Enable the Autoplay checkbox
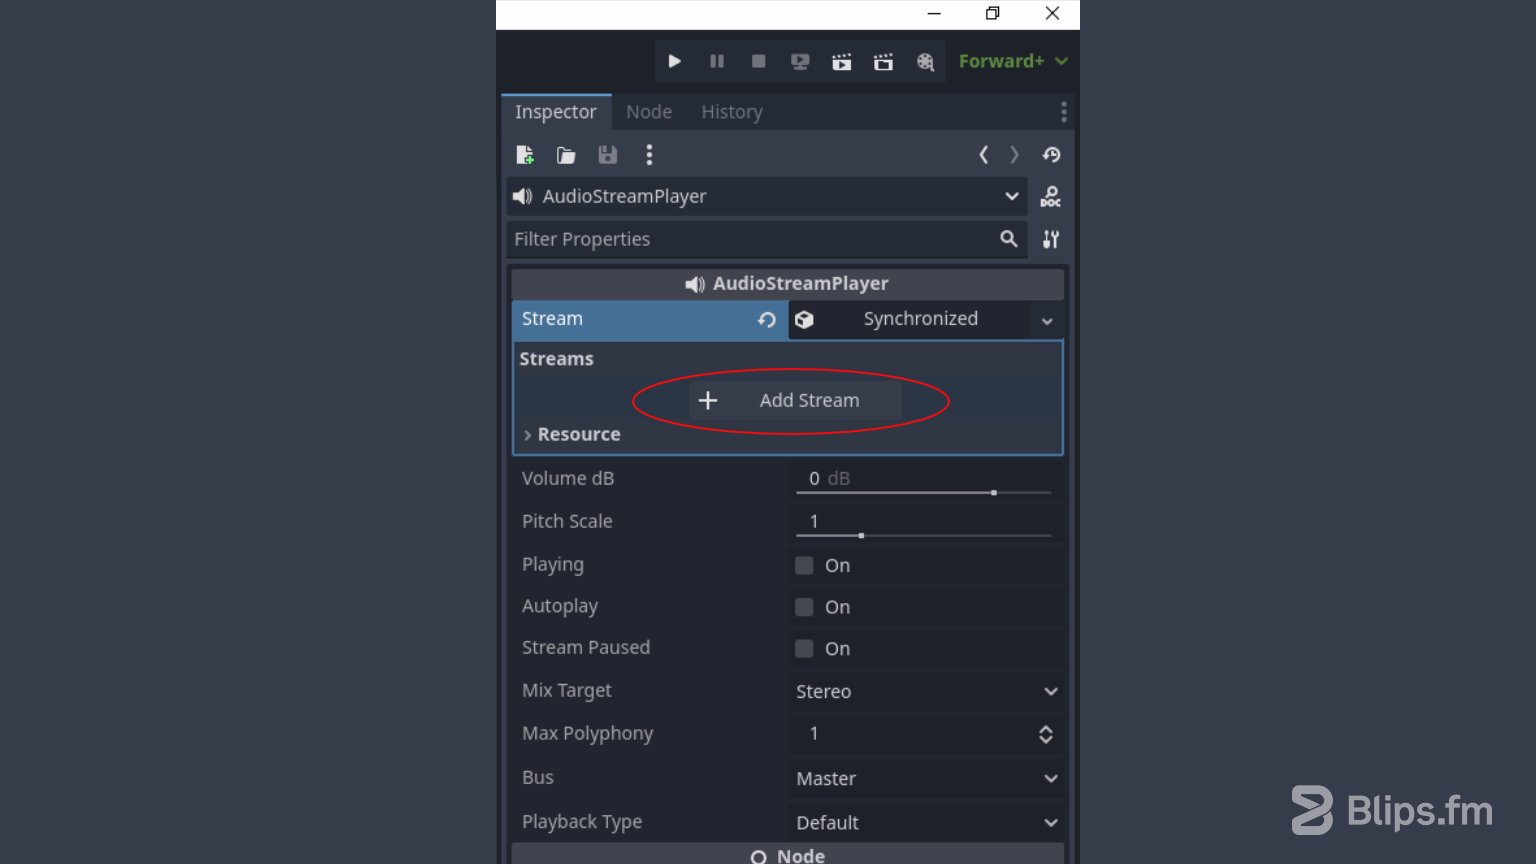The width and height of the screenshot is (1536, 864). coord(804,607)
